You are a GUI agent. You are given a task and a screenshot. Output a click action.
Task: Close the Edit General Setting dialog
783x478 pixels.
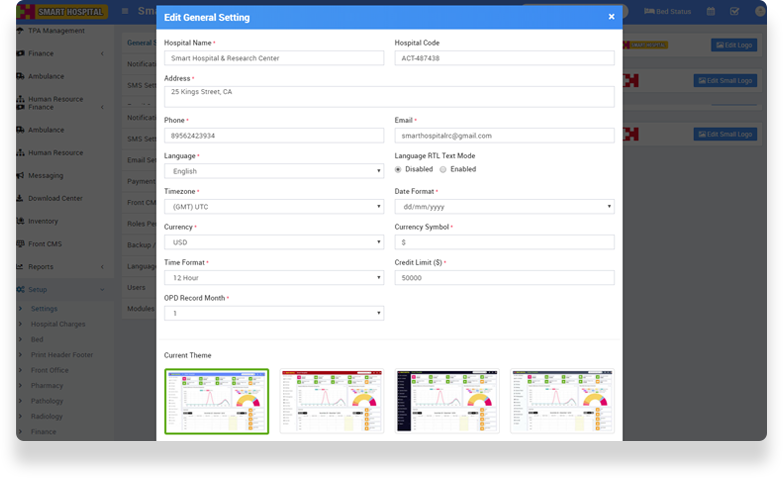tap(611, 17)
